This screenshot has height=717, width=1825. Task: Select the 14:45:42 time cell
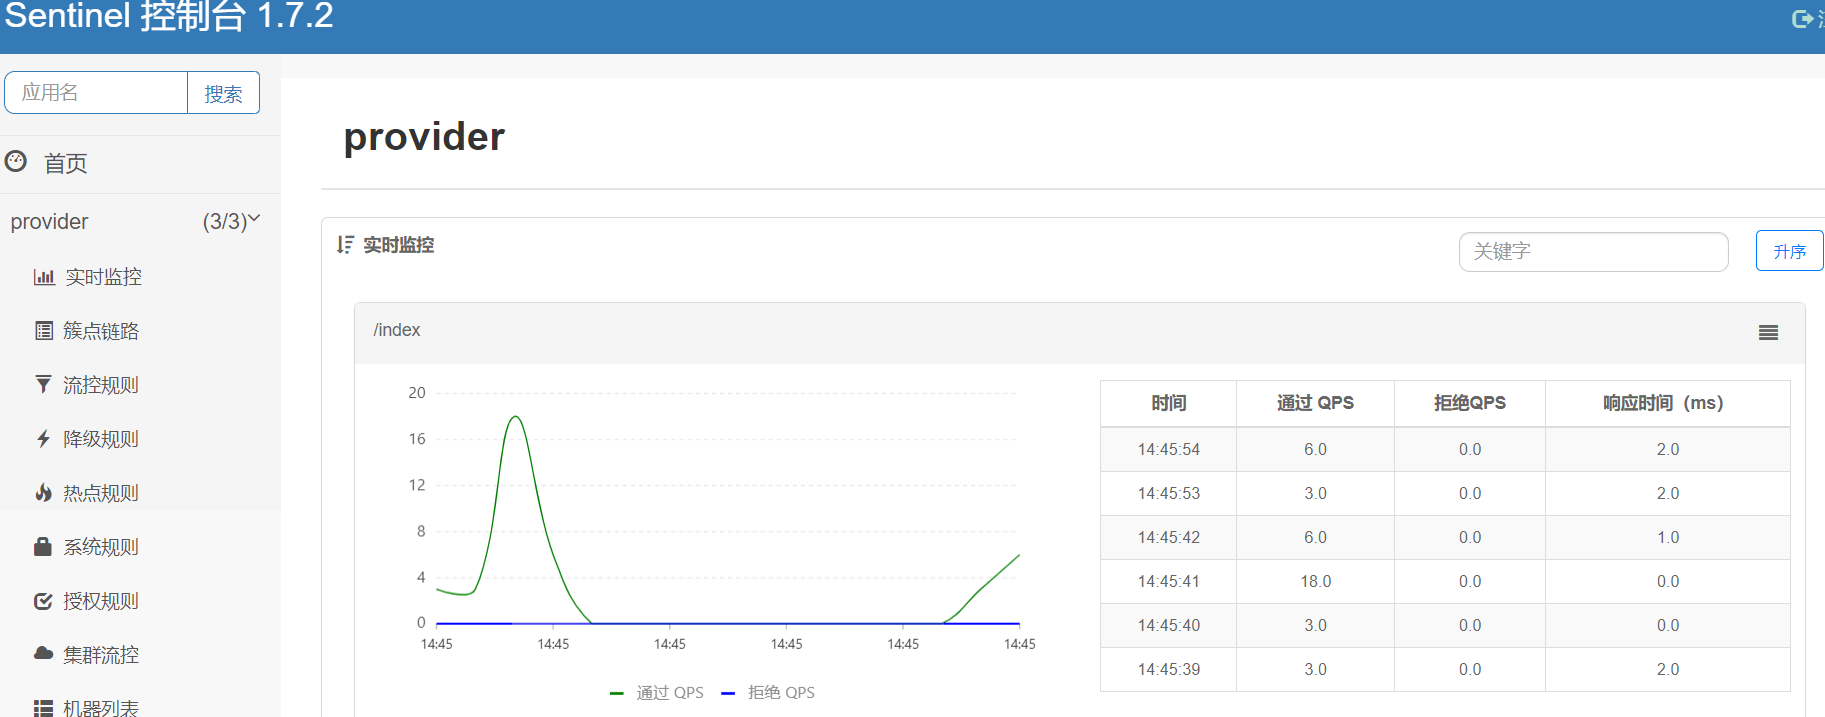click(1169, 537)
